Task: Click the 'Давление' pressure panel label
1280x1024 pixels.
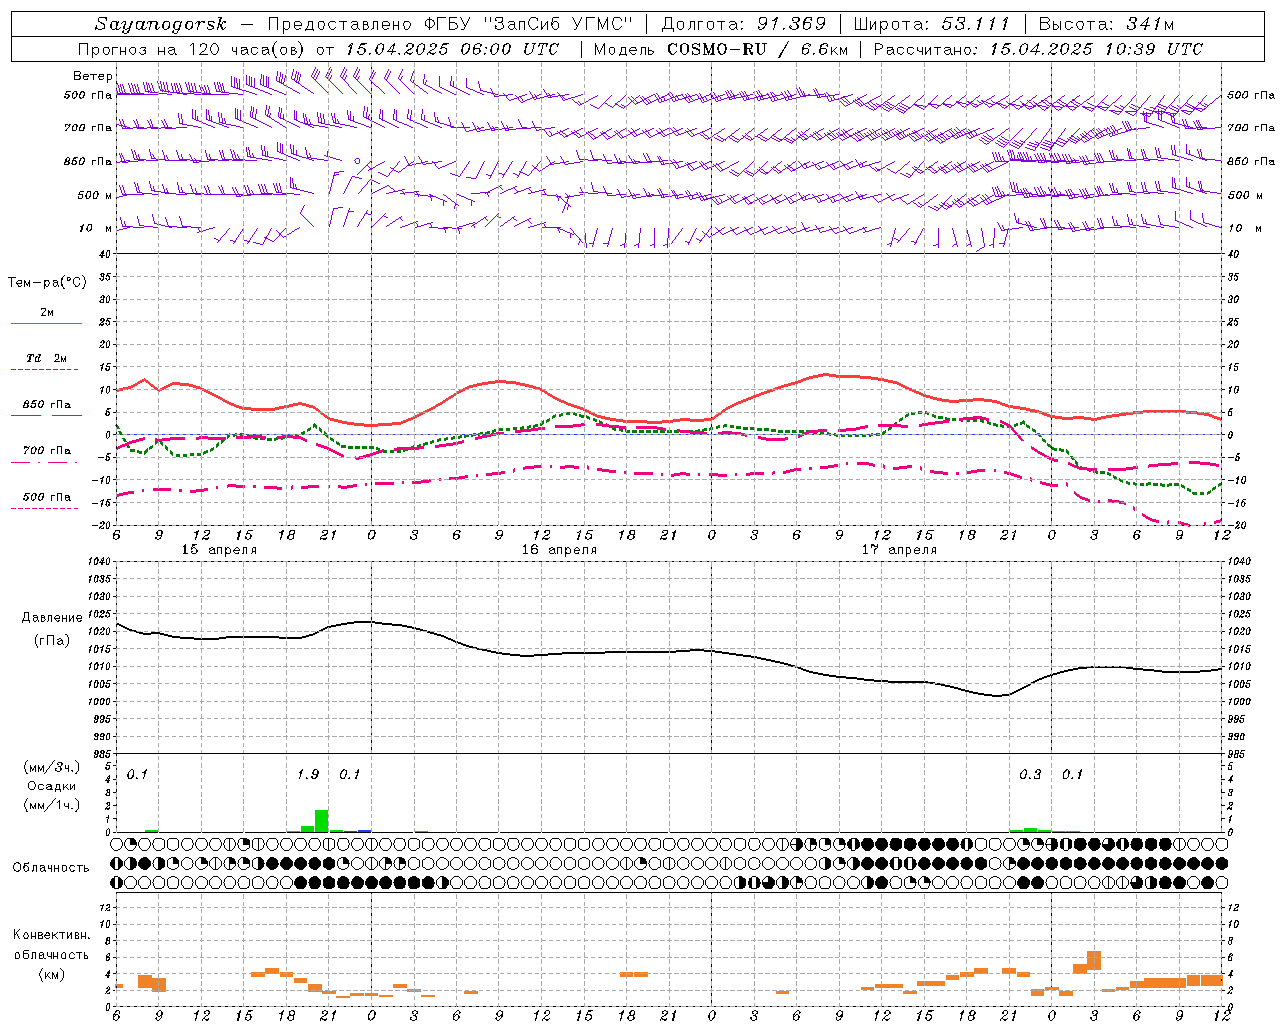Action: [x=50, y=618]
